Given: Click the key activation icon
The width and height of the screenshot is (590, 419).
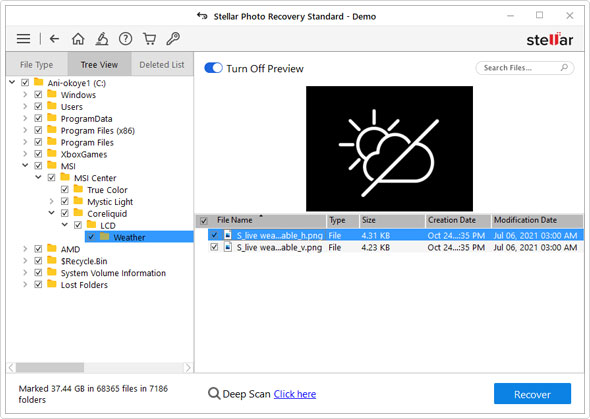Looking at the screenshot, I should [173, 39].
